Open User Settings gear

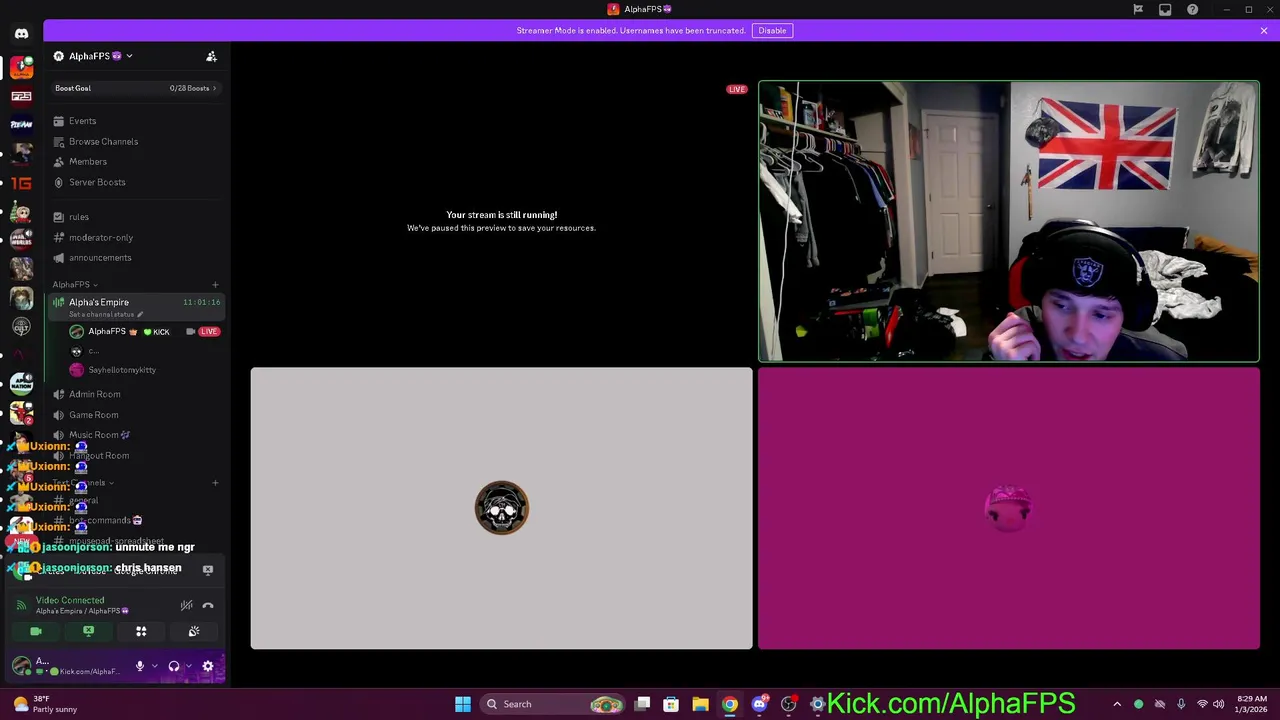[208, 666]
